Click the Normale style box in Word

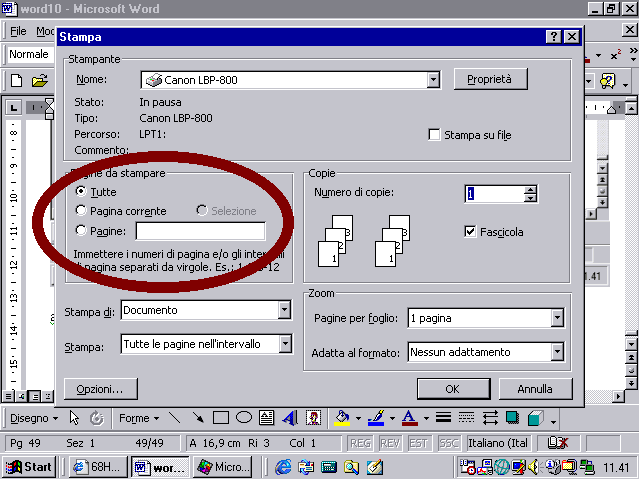31,54
